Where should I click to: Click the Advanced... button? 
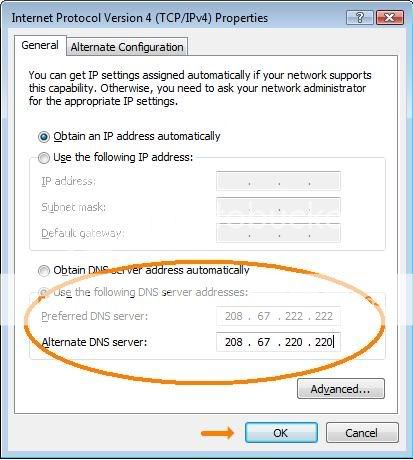point(341,389)
